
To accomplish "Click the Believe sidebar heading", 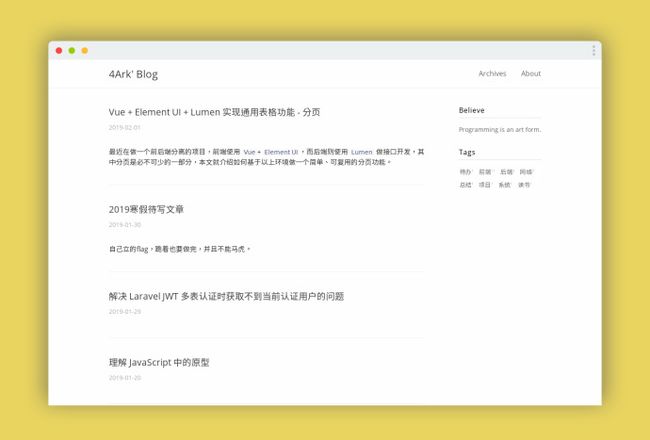I will [x=471, y=110].
